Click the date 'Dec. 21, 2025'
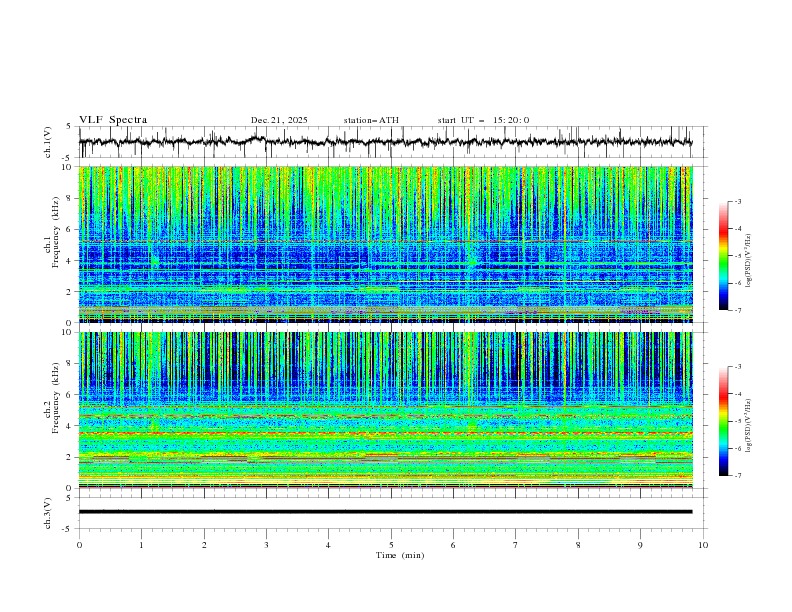Image resolution: width=792 pixels, height=612 pixels. [x=279, y=120]
